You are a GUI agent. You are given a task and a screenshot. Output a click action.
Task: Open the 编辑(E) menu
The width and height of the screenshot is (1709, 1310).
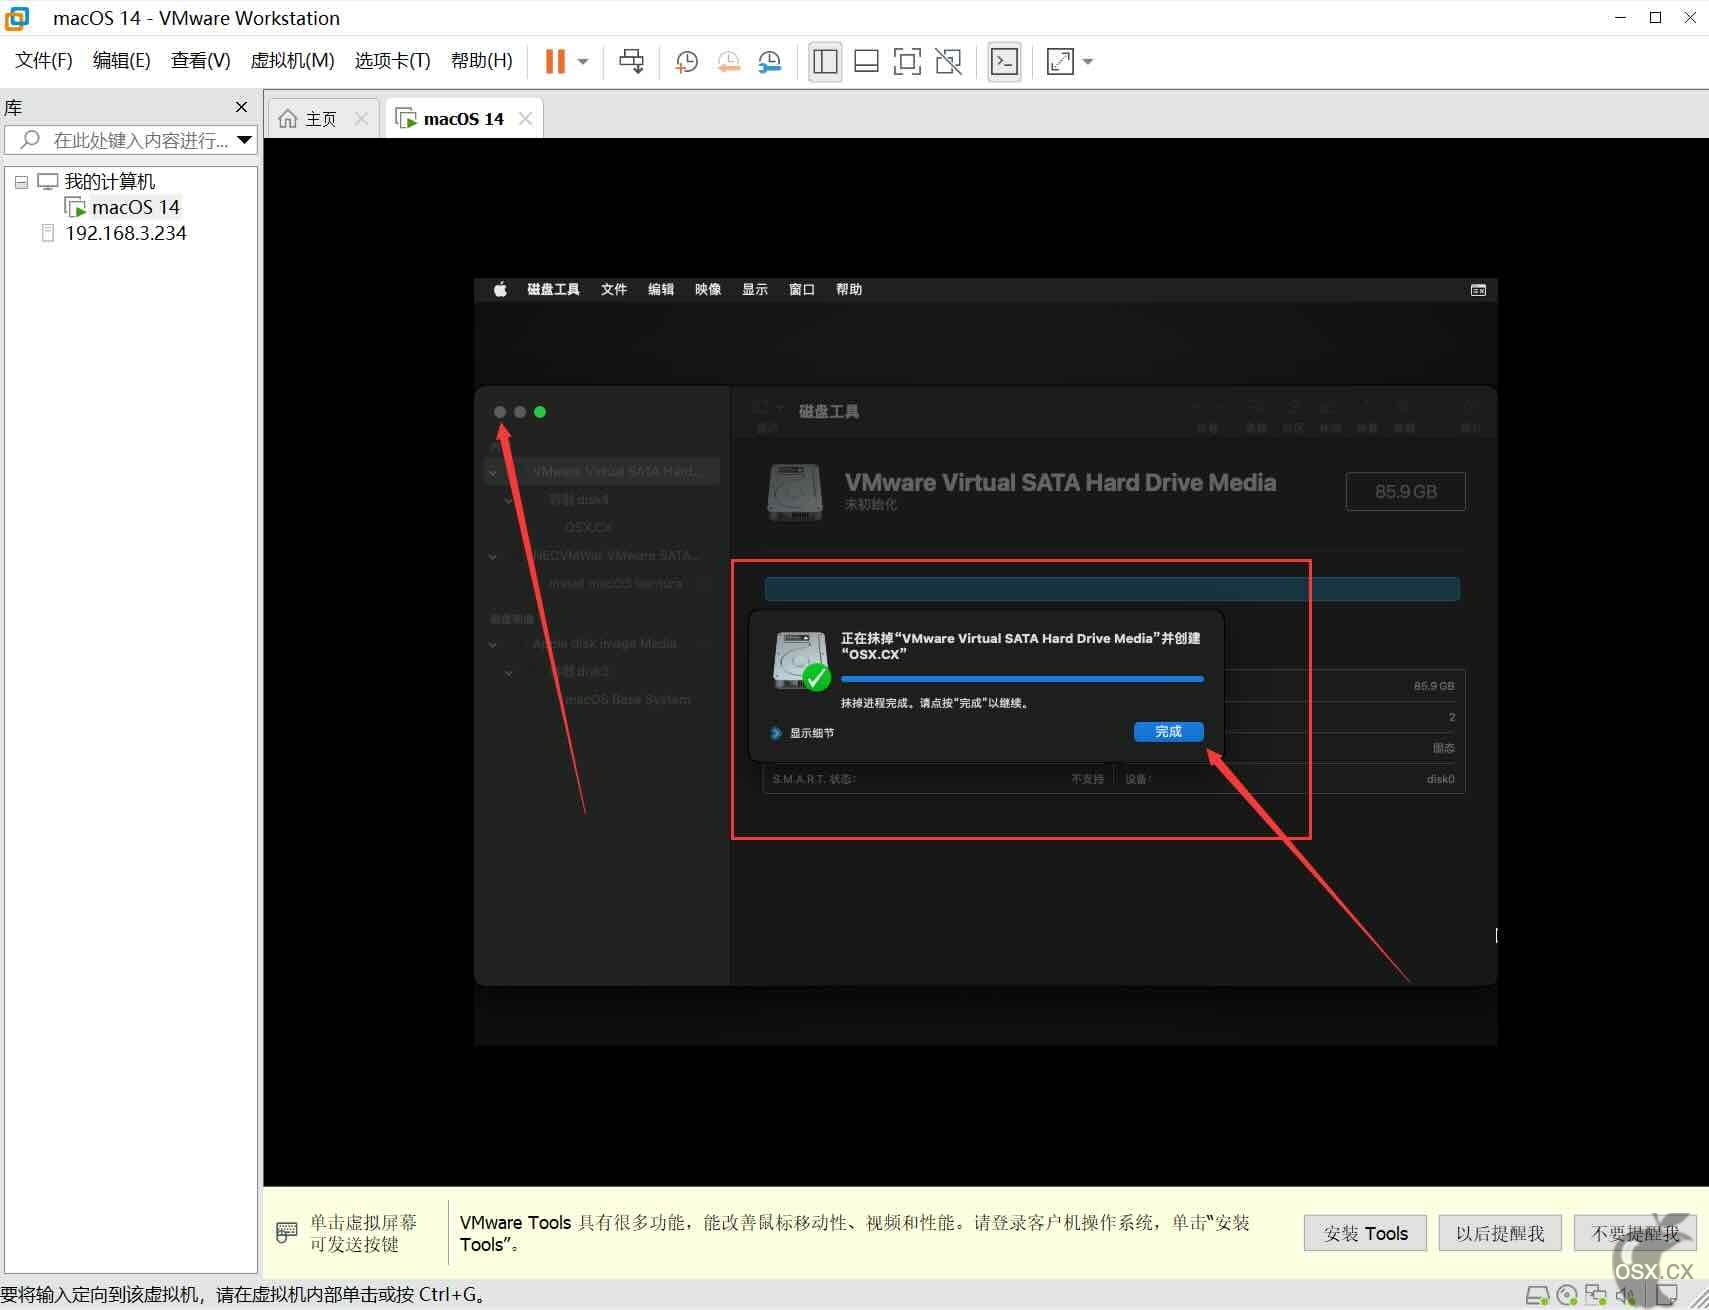[x=121, y=61]
